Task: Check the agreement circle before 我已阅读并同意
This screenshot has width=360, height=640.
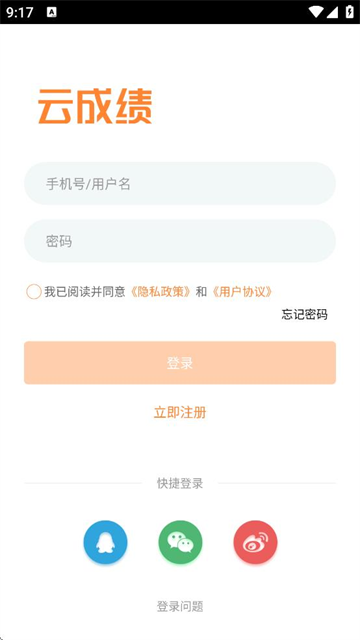Action: 33,292
